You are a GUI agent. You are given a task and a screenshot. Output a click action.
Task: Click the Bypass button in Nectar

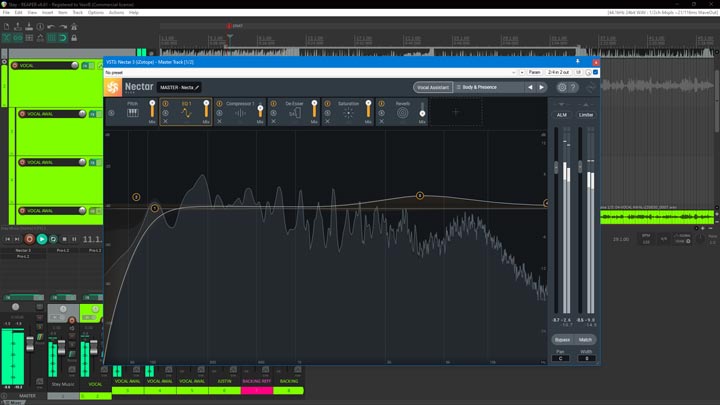coord(562,340)
